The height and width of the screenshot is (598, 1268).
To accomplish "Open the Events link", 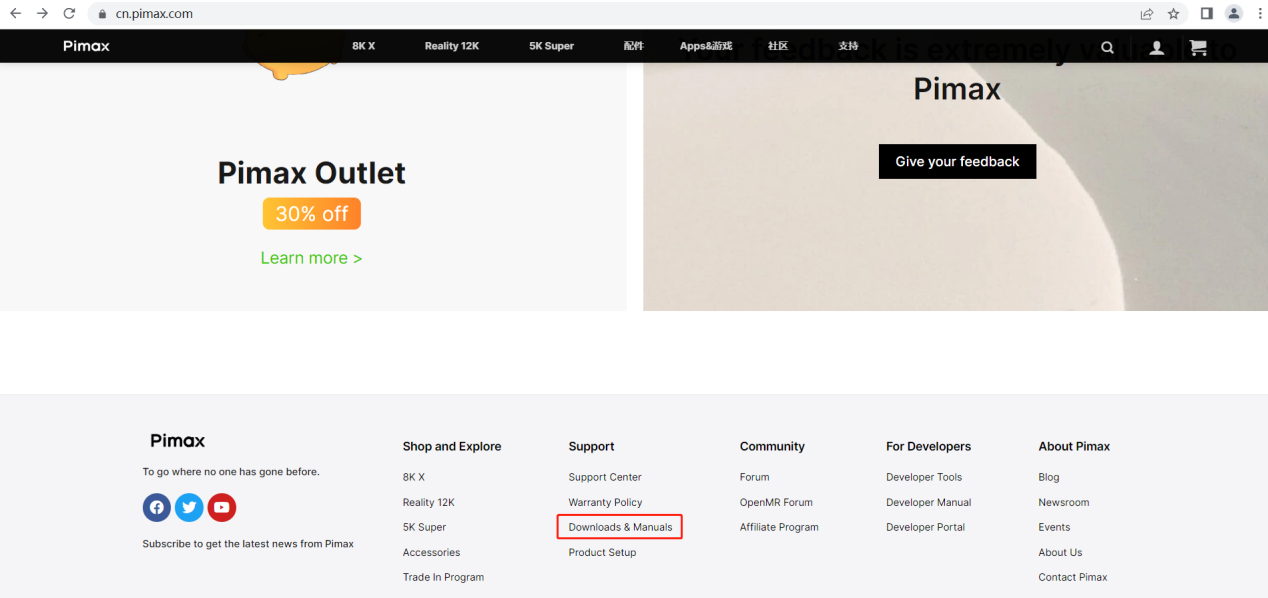I will (1055, 527).
